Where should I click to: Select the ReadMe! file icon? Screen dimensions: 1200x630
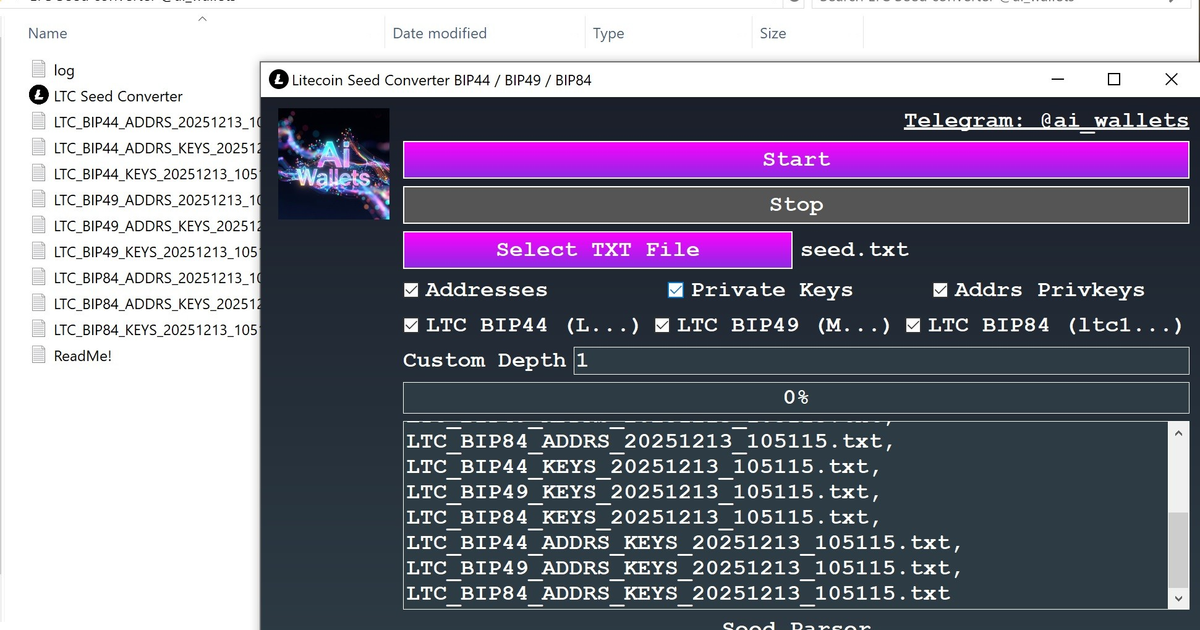point(39,355)
